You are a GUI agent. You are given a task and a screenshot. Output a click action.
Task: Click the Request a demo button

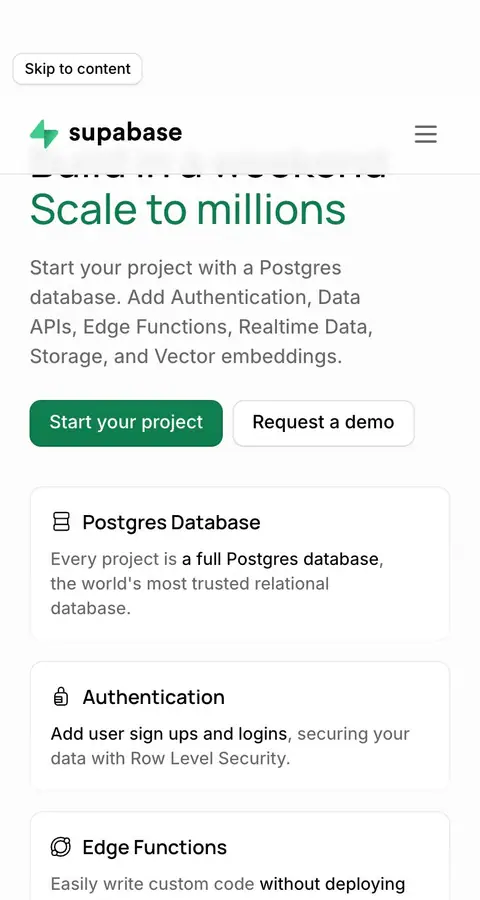click(323, 422)
